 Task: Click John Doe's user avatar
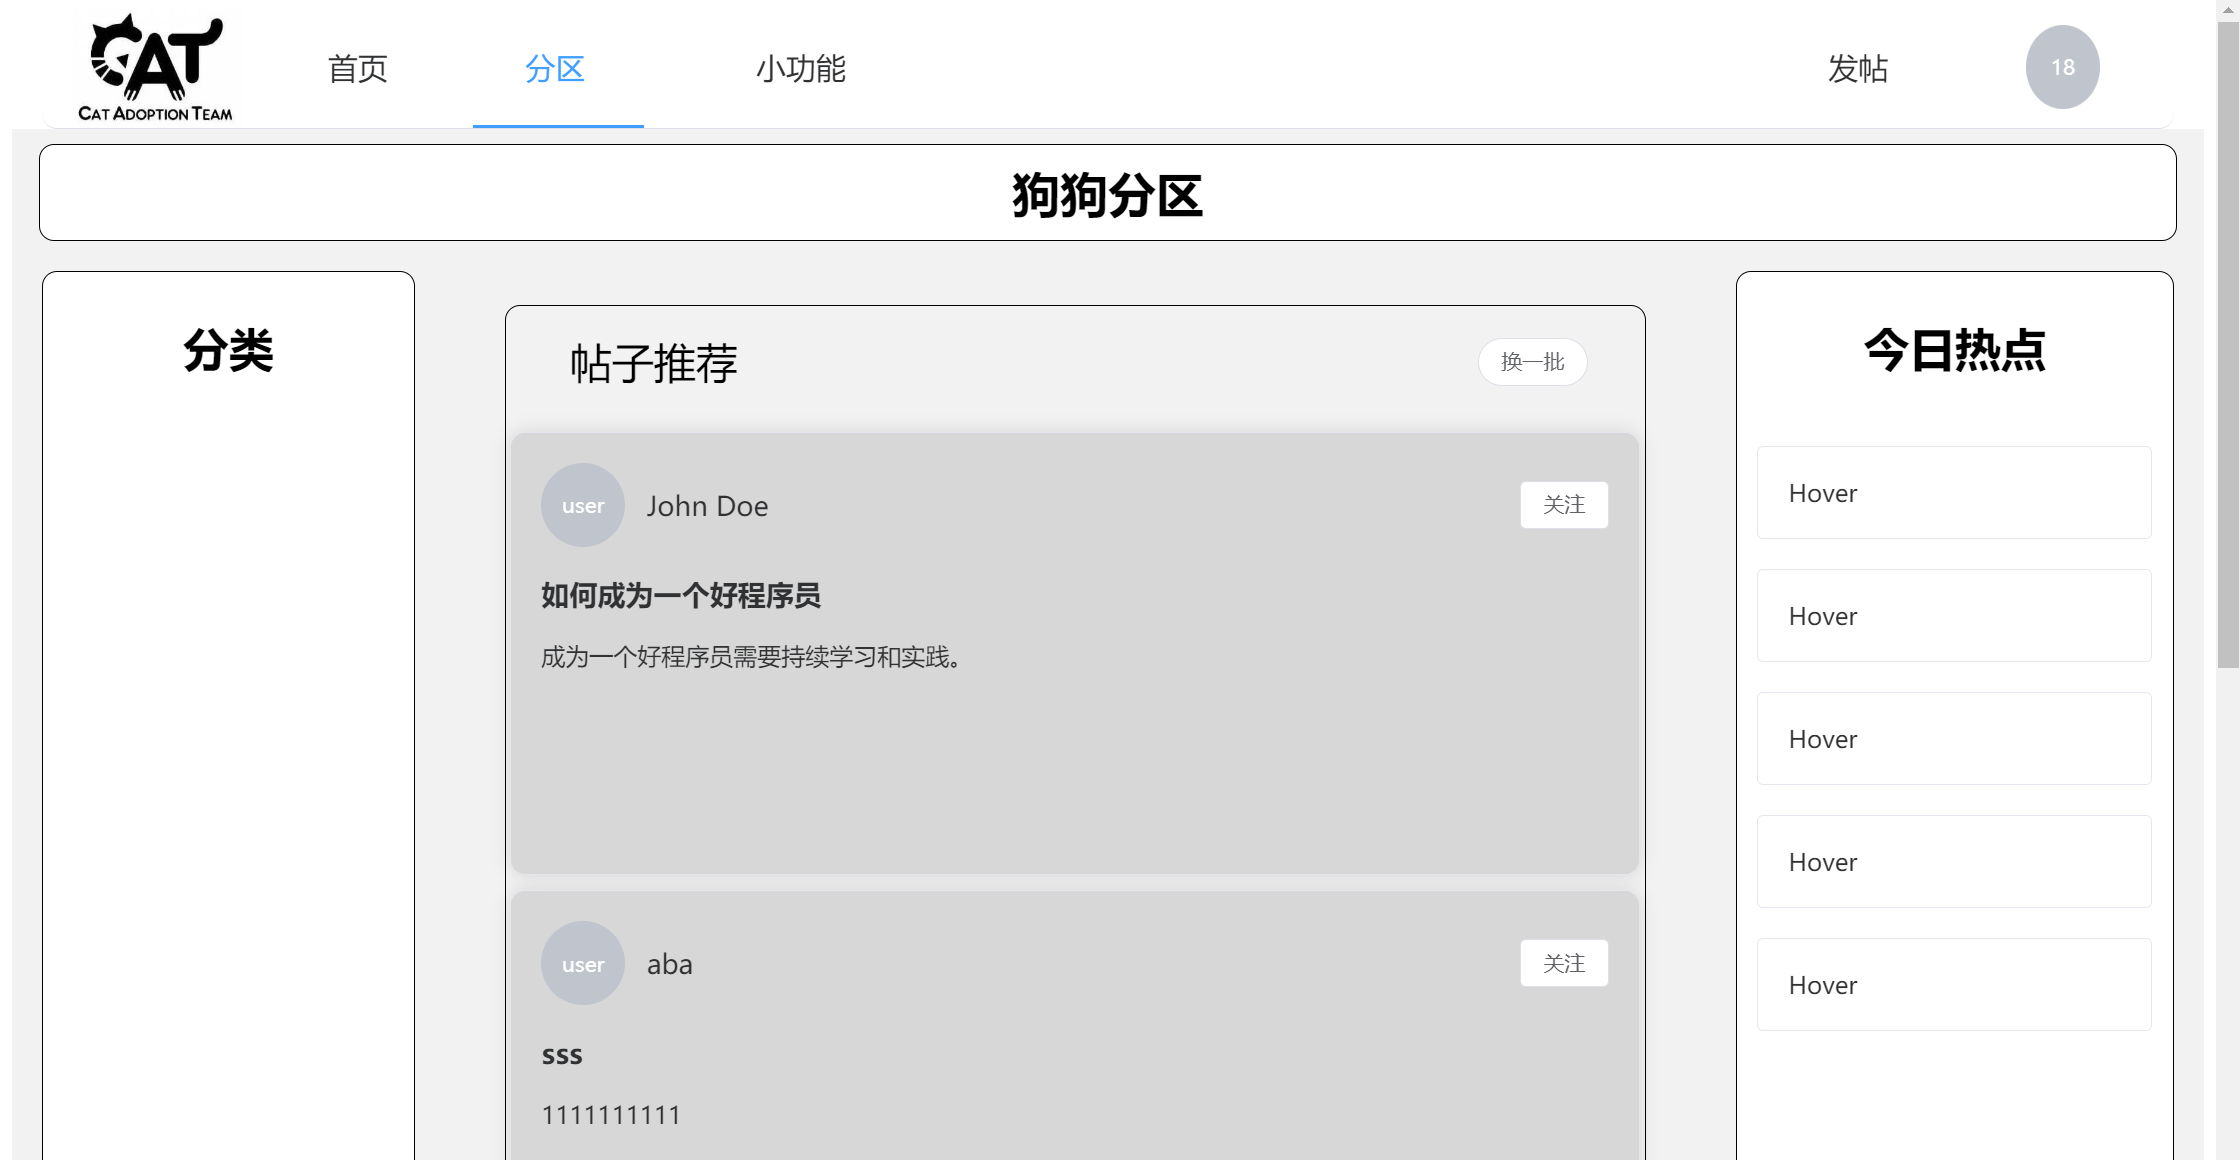coord(583,505)
